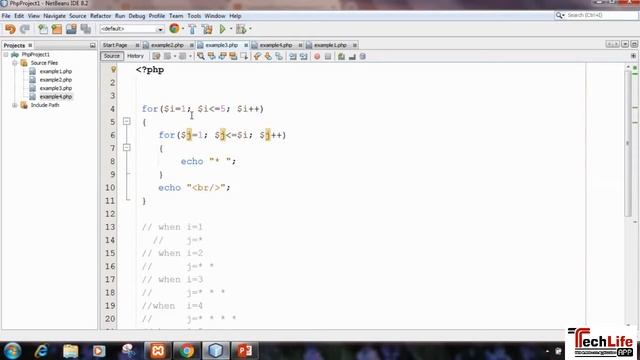This screenshot has width=640, height=360.
Task: Collapse the PhpProject1 tree node
Action: tap(6, 54)
